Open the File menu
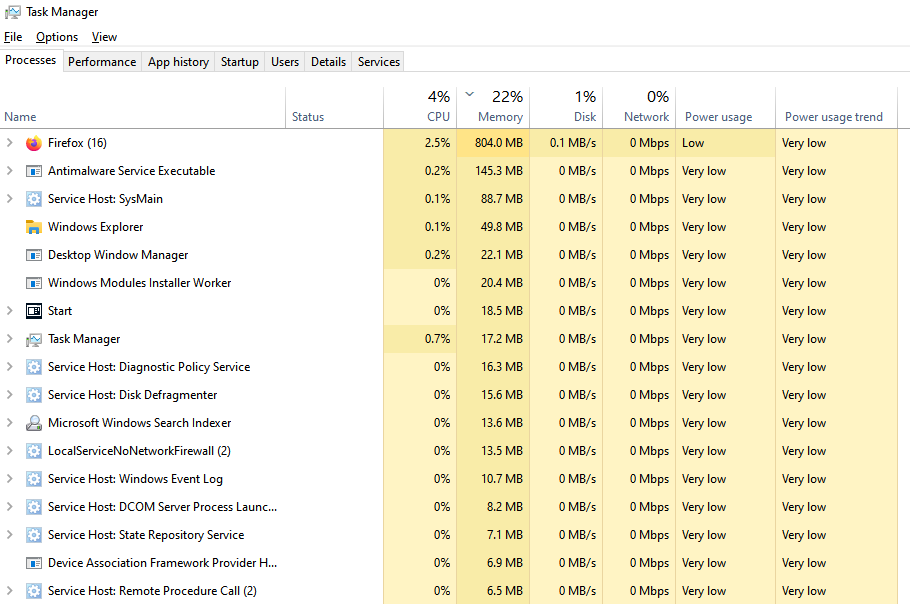Screen dimensions: 910x604 [x=13, y=37]
